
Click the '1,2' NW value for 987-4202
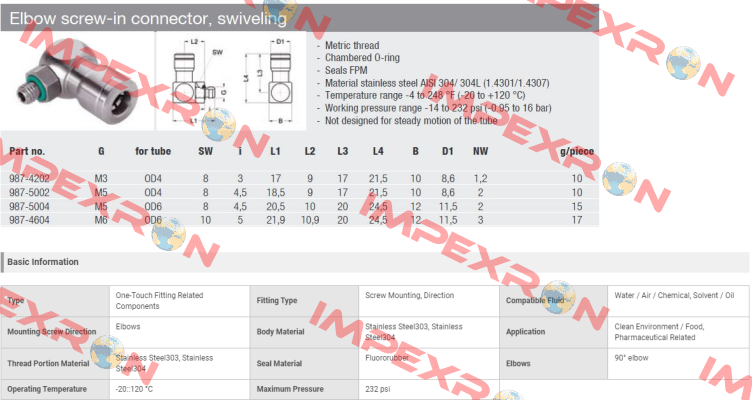coord(480,178)
